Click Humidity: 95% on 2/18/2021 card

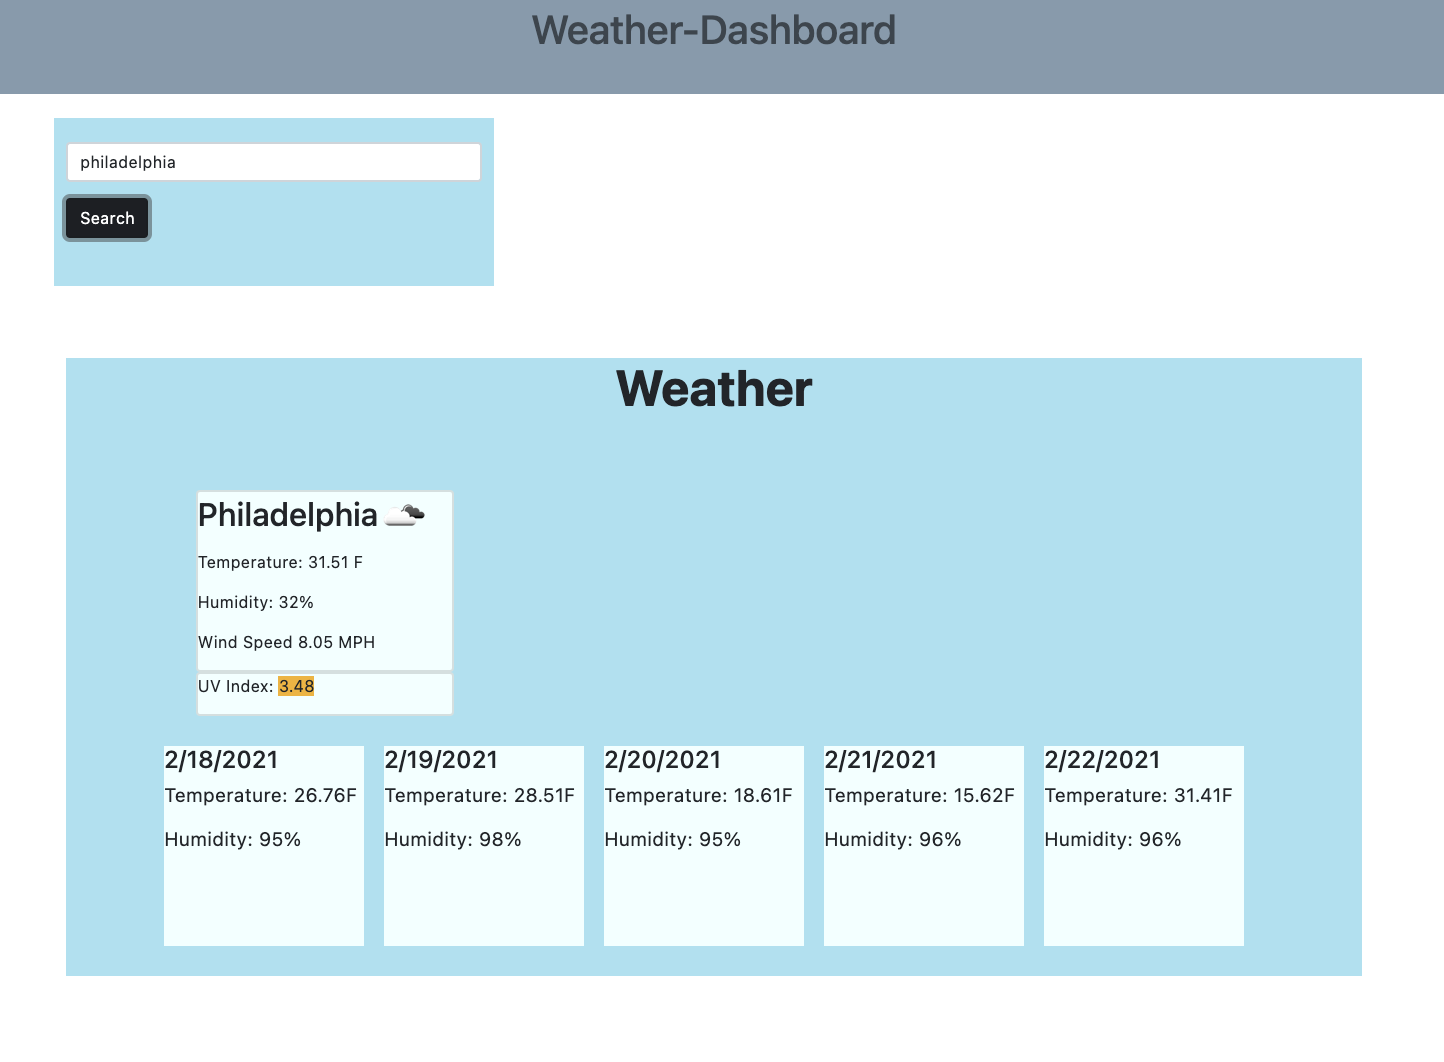click(233, 840)
